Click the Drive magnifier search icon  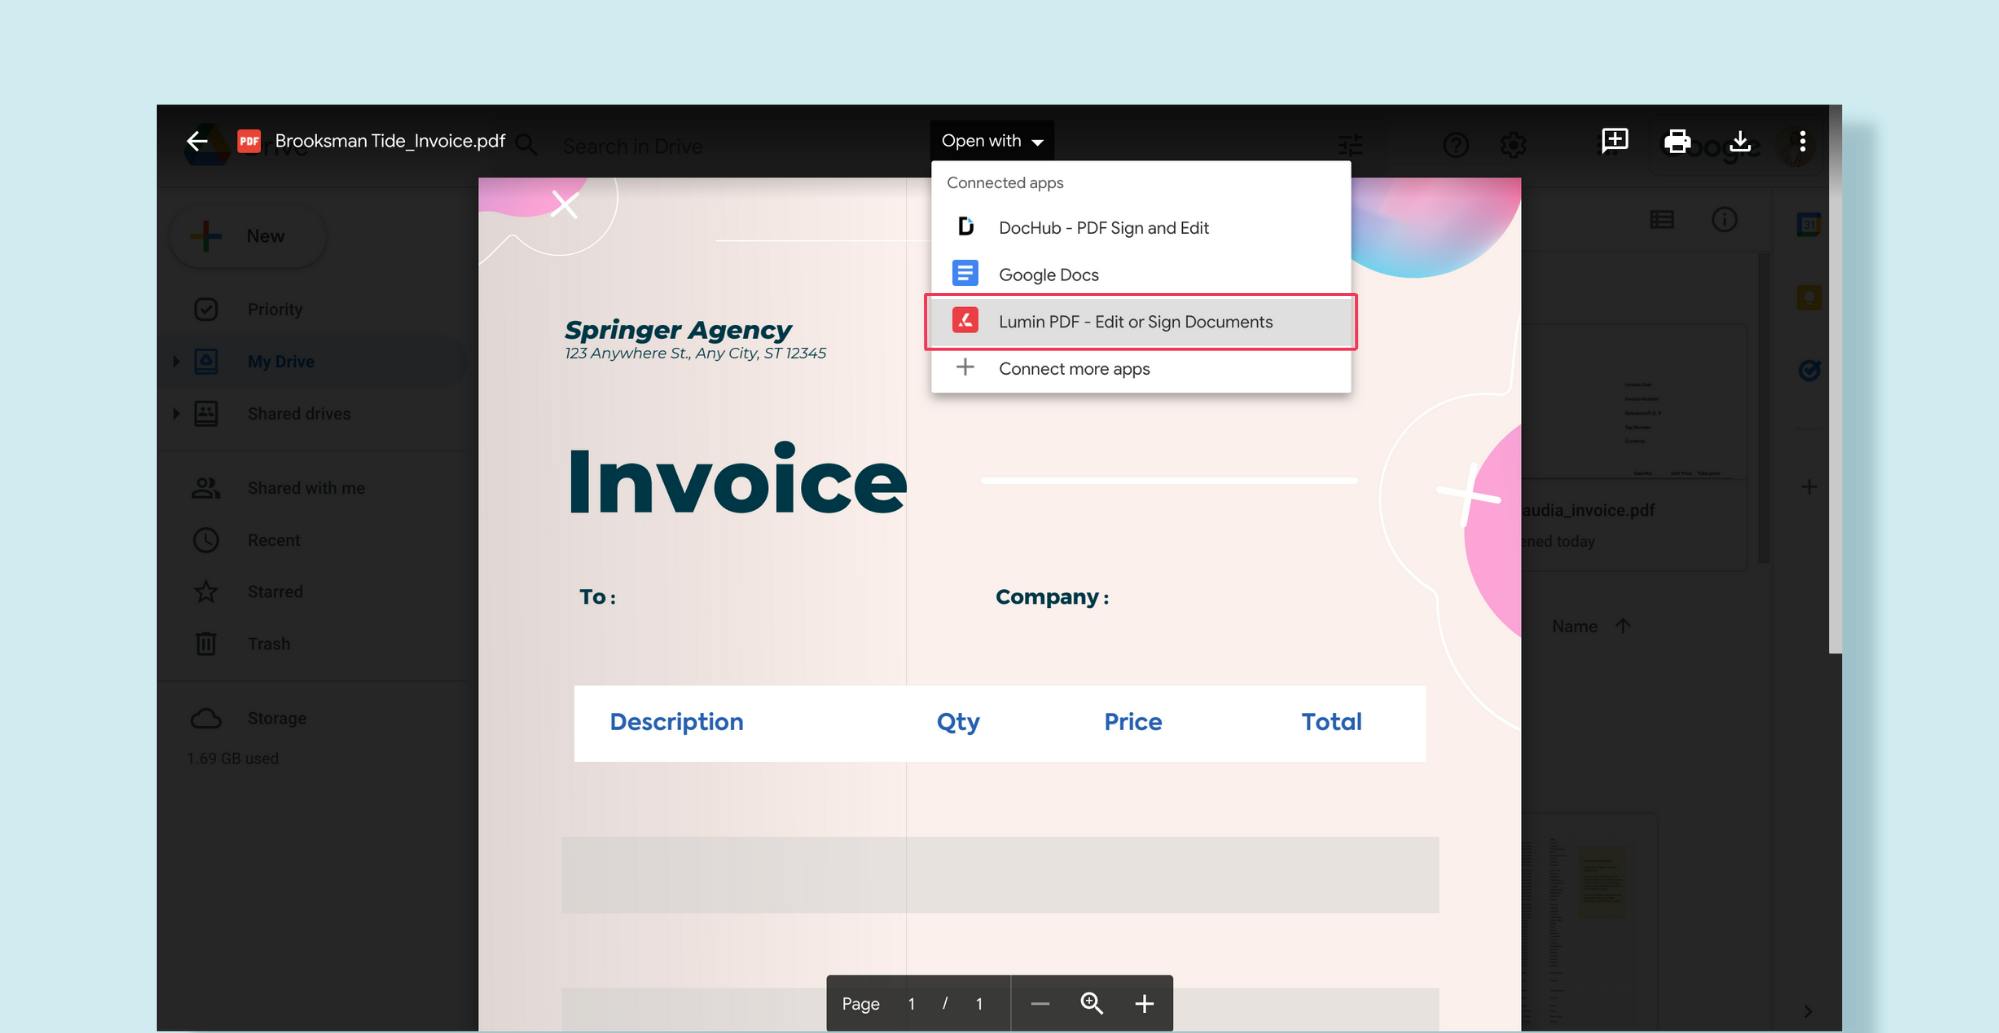point(527,146)
